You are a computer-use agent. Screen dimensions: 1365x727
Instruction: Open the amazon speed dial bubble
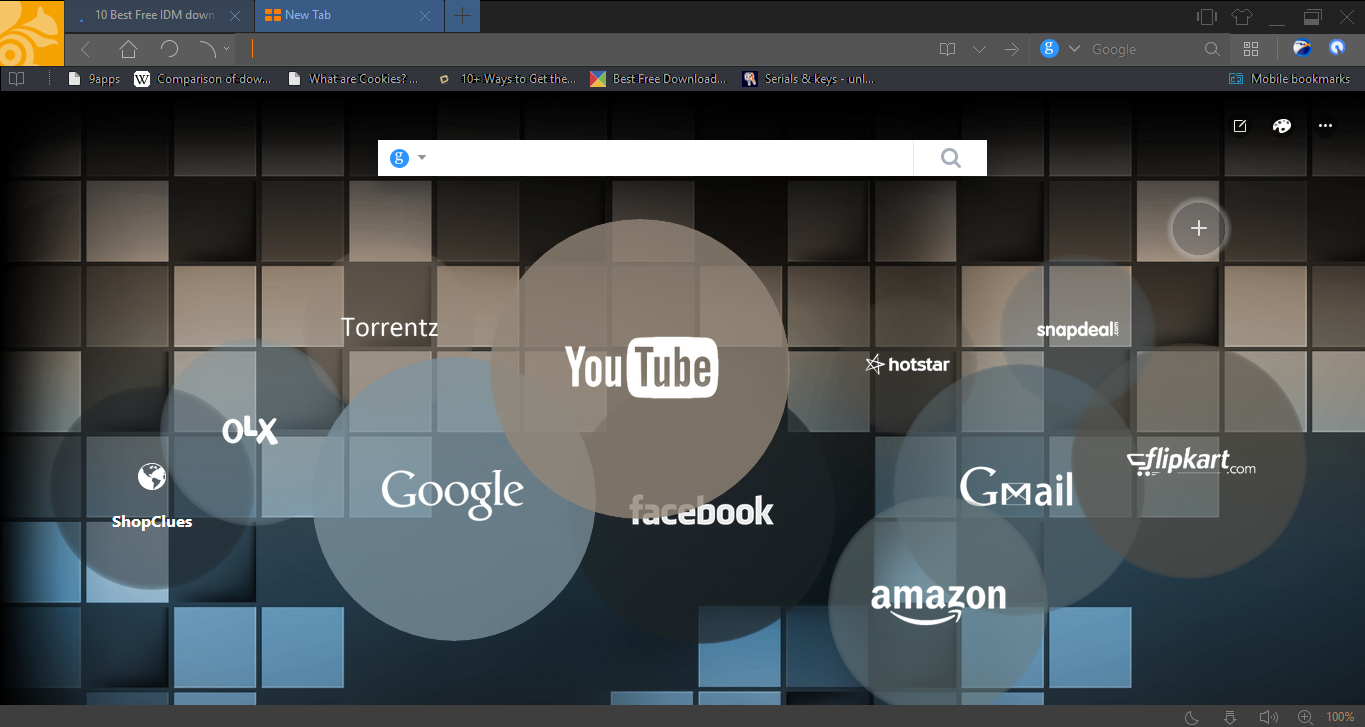coord(938,603)
